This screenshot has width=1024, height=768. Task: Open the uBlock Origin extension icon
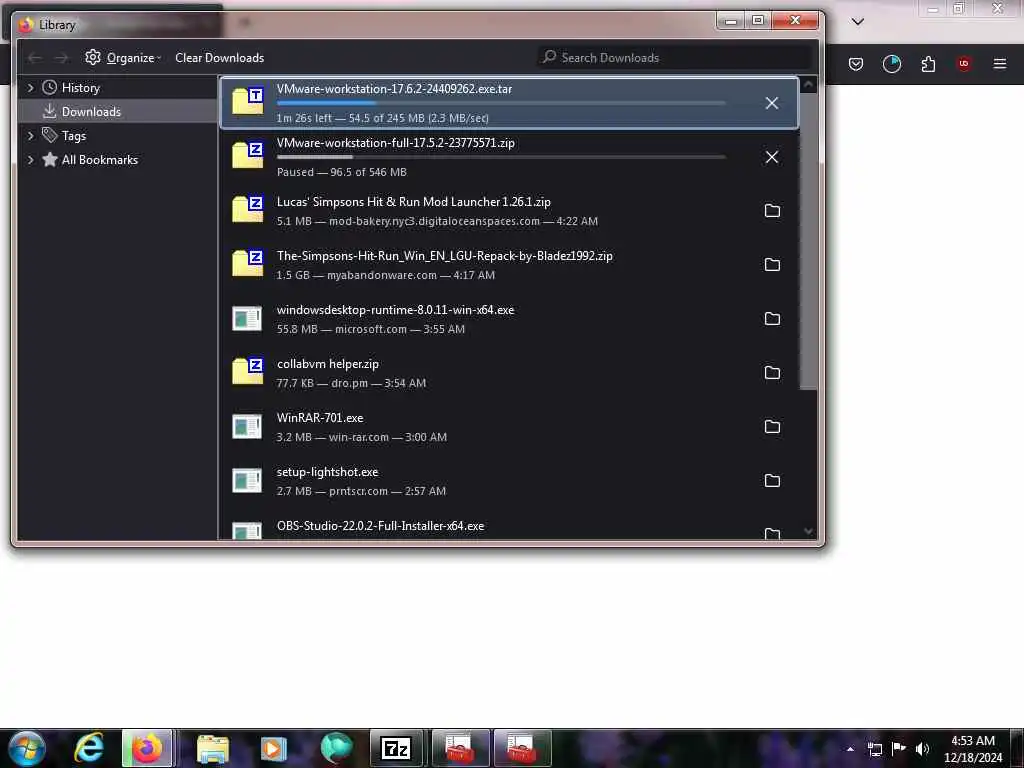point(963,64)
